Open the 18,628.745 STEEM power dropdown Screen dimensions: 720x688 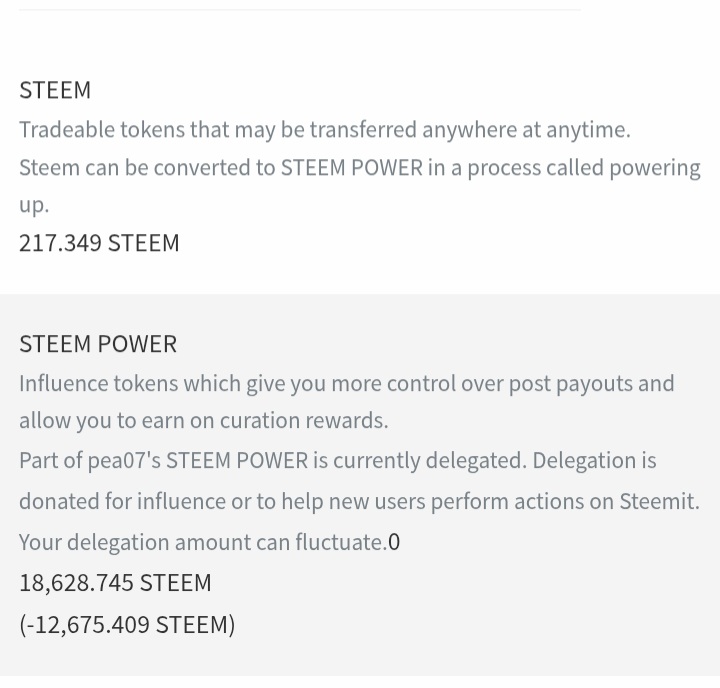coord(115,582)
